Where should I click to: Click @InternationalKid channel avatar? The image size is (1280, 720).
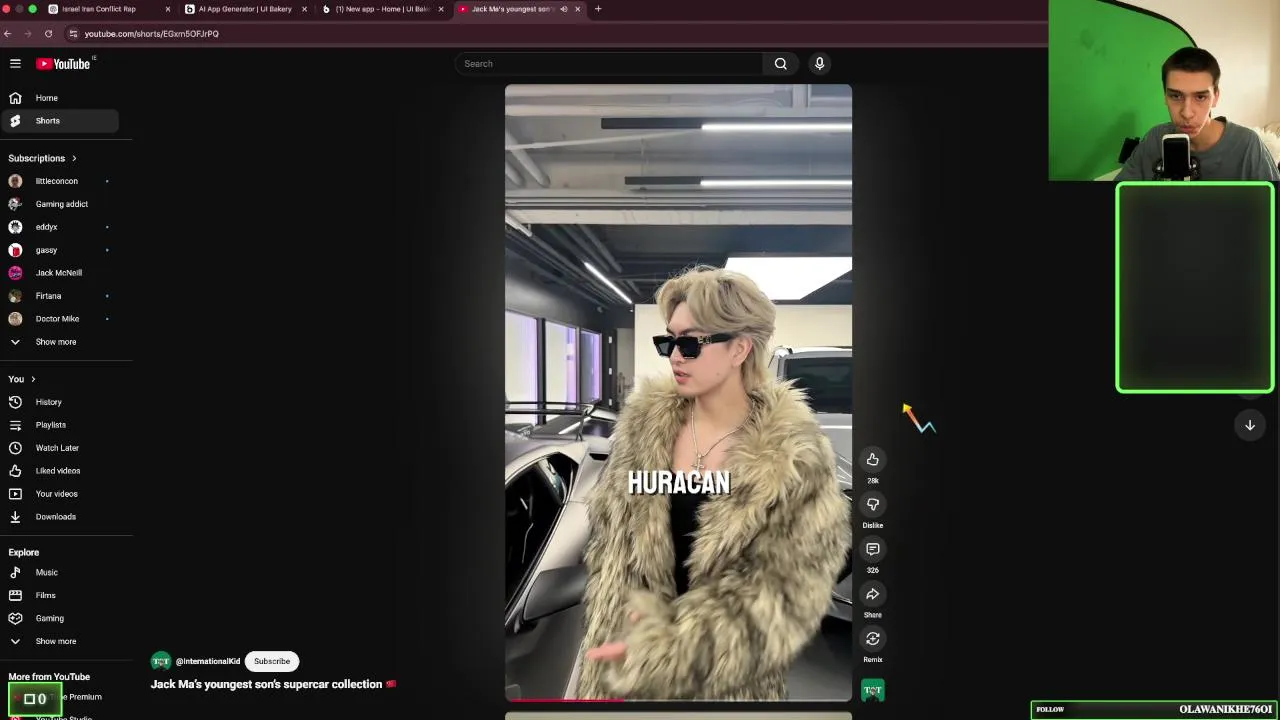161,661
